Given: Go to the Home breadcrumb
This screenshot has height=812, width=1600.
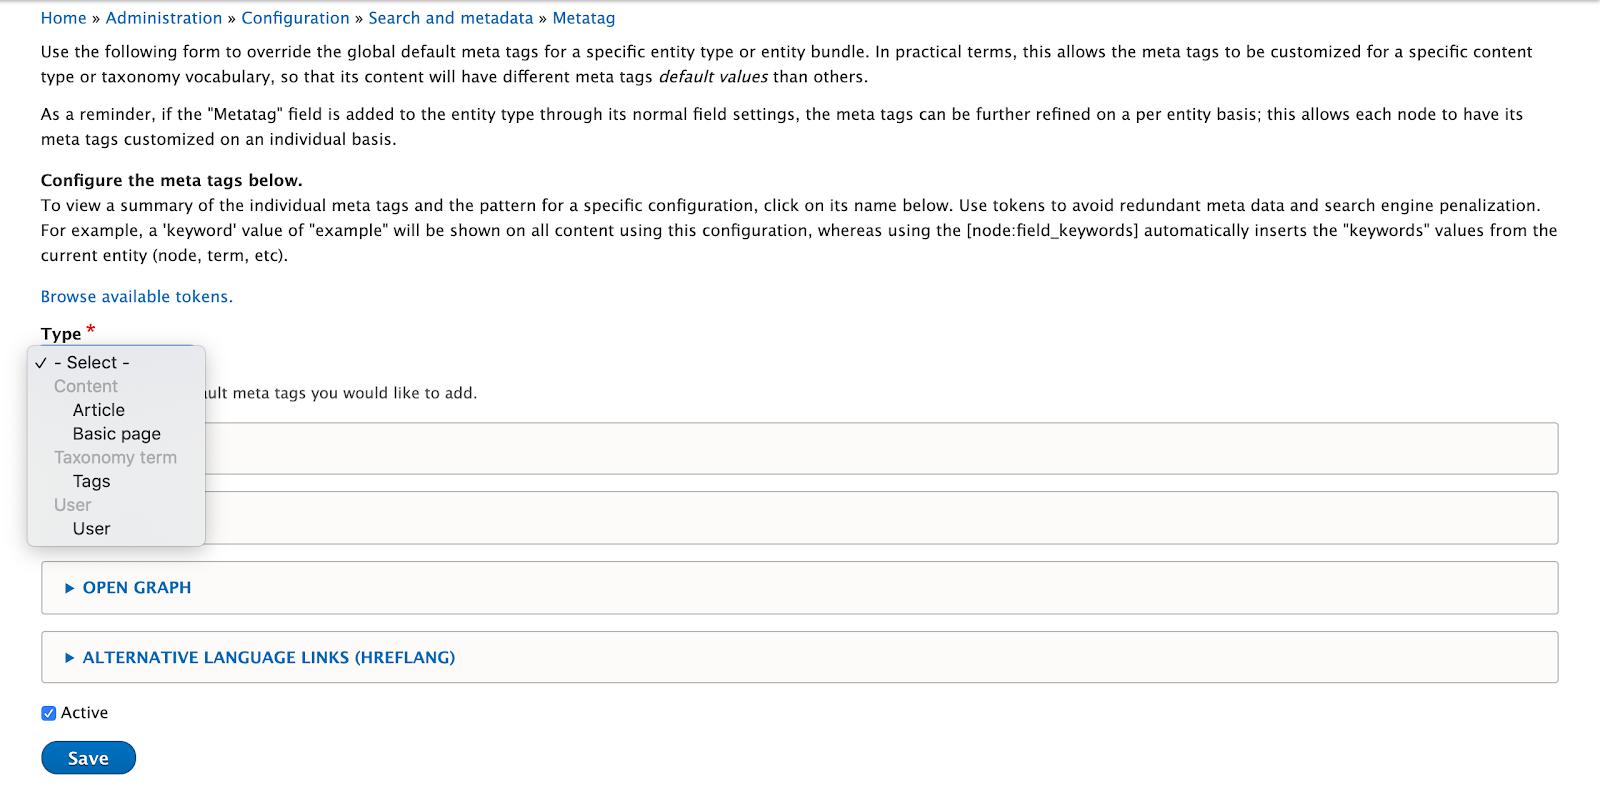Looking at the screenshot, I should 63,18.
